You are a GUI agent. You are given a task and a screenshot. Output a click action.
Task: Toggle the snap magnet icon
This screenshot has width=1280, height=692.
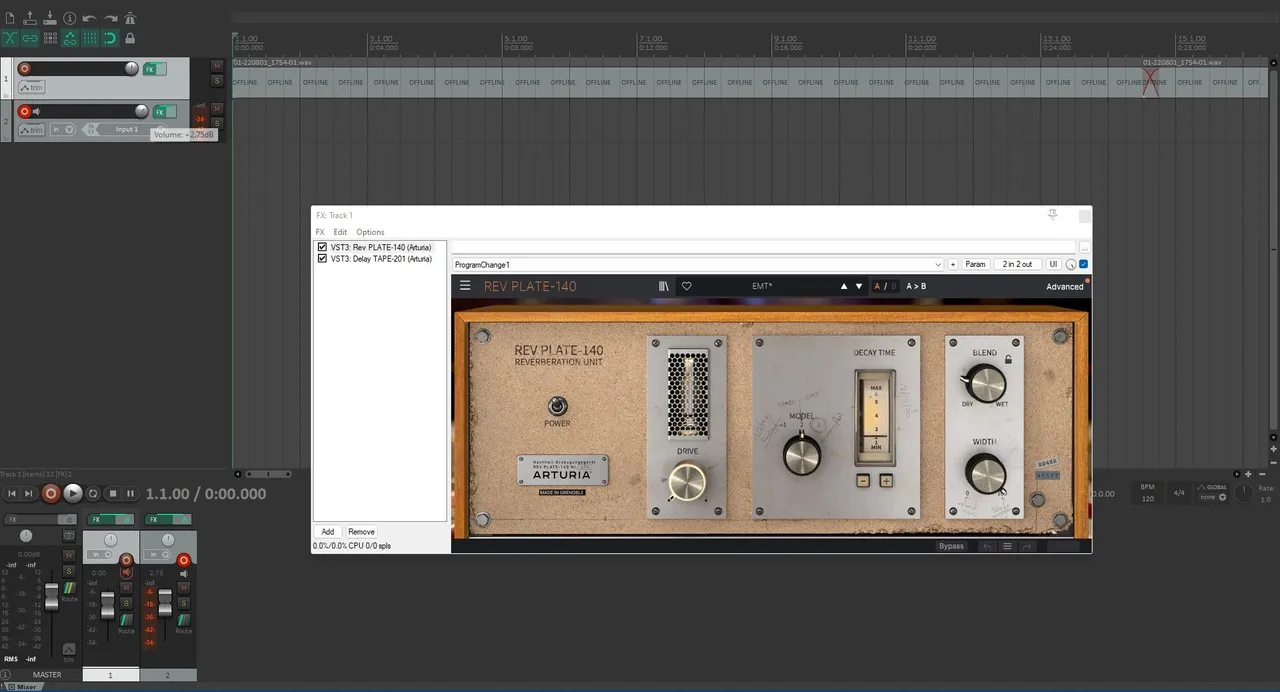110,38
